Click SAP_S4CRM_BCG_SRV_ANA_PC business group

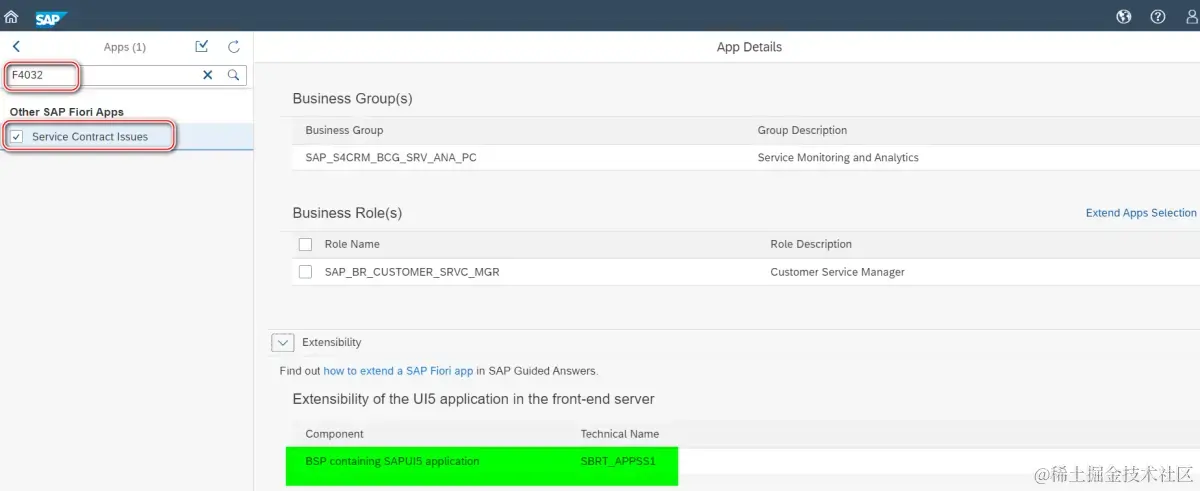(391, 158)
